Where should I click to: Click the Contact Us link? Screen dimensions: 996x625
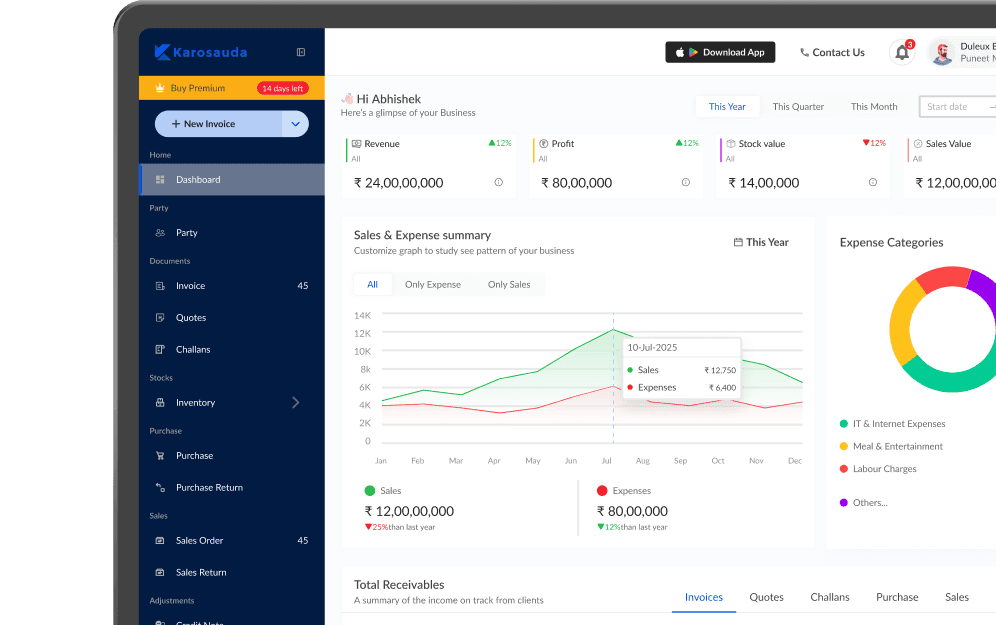click(x=832, y=52)
